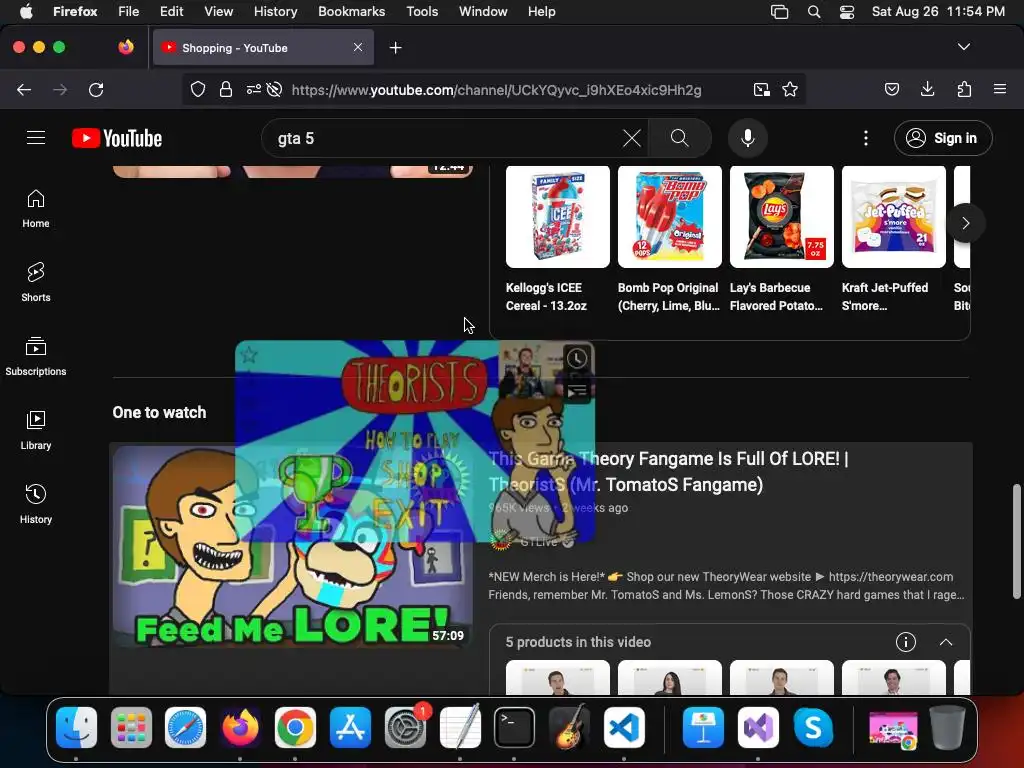Screen dimensions: 1024x768
Task: Close the Shopping - YouTube tab
Action: point(358,47)
